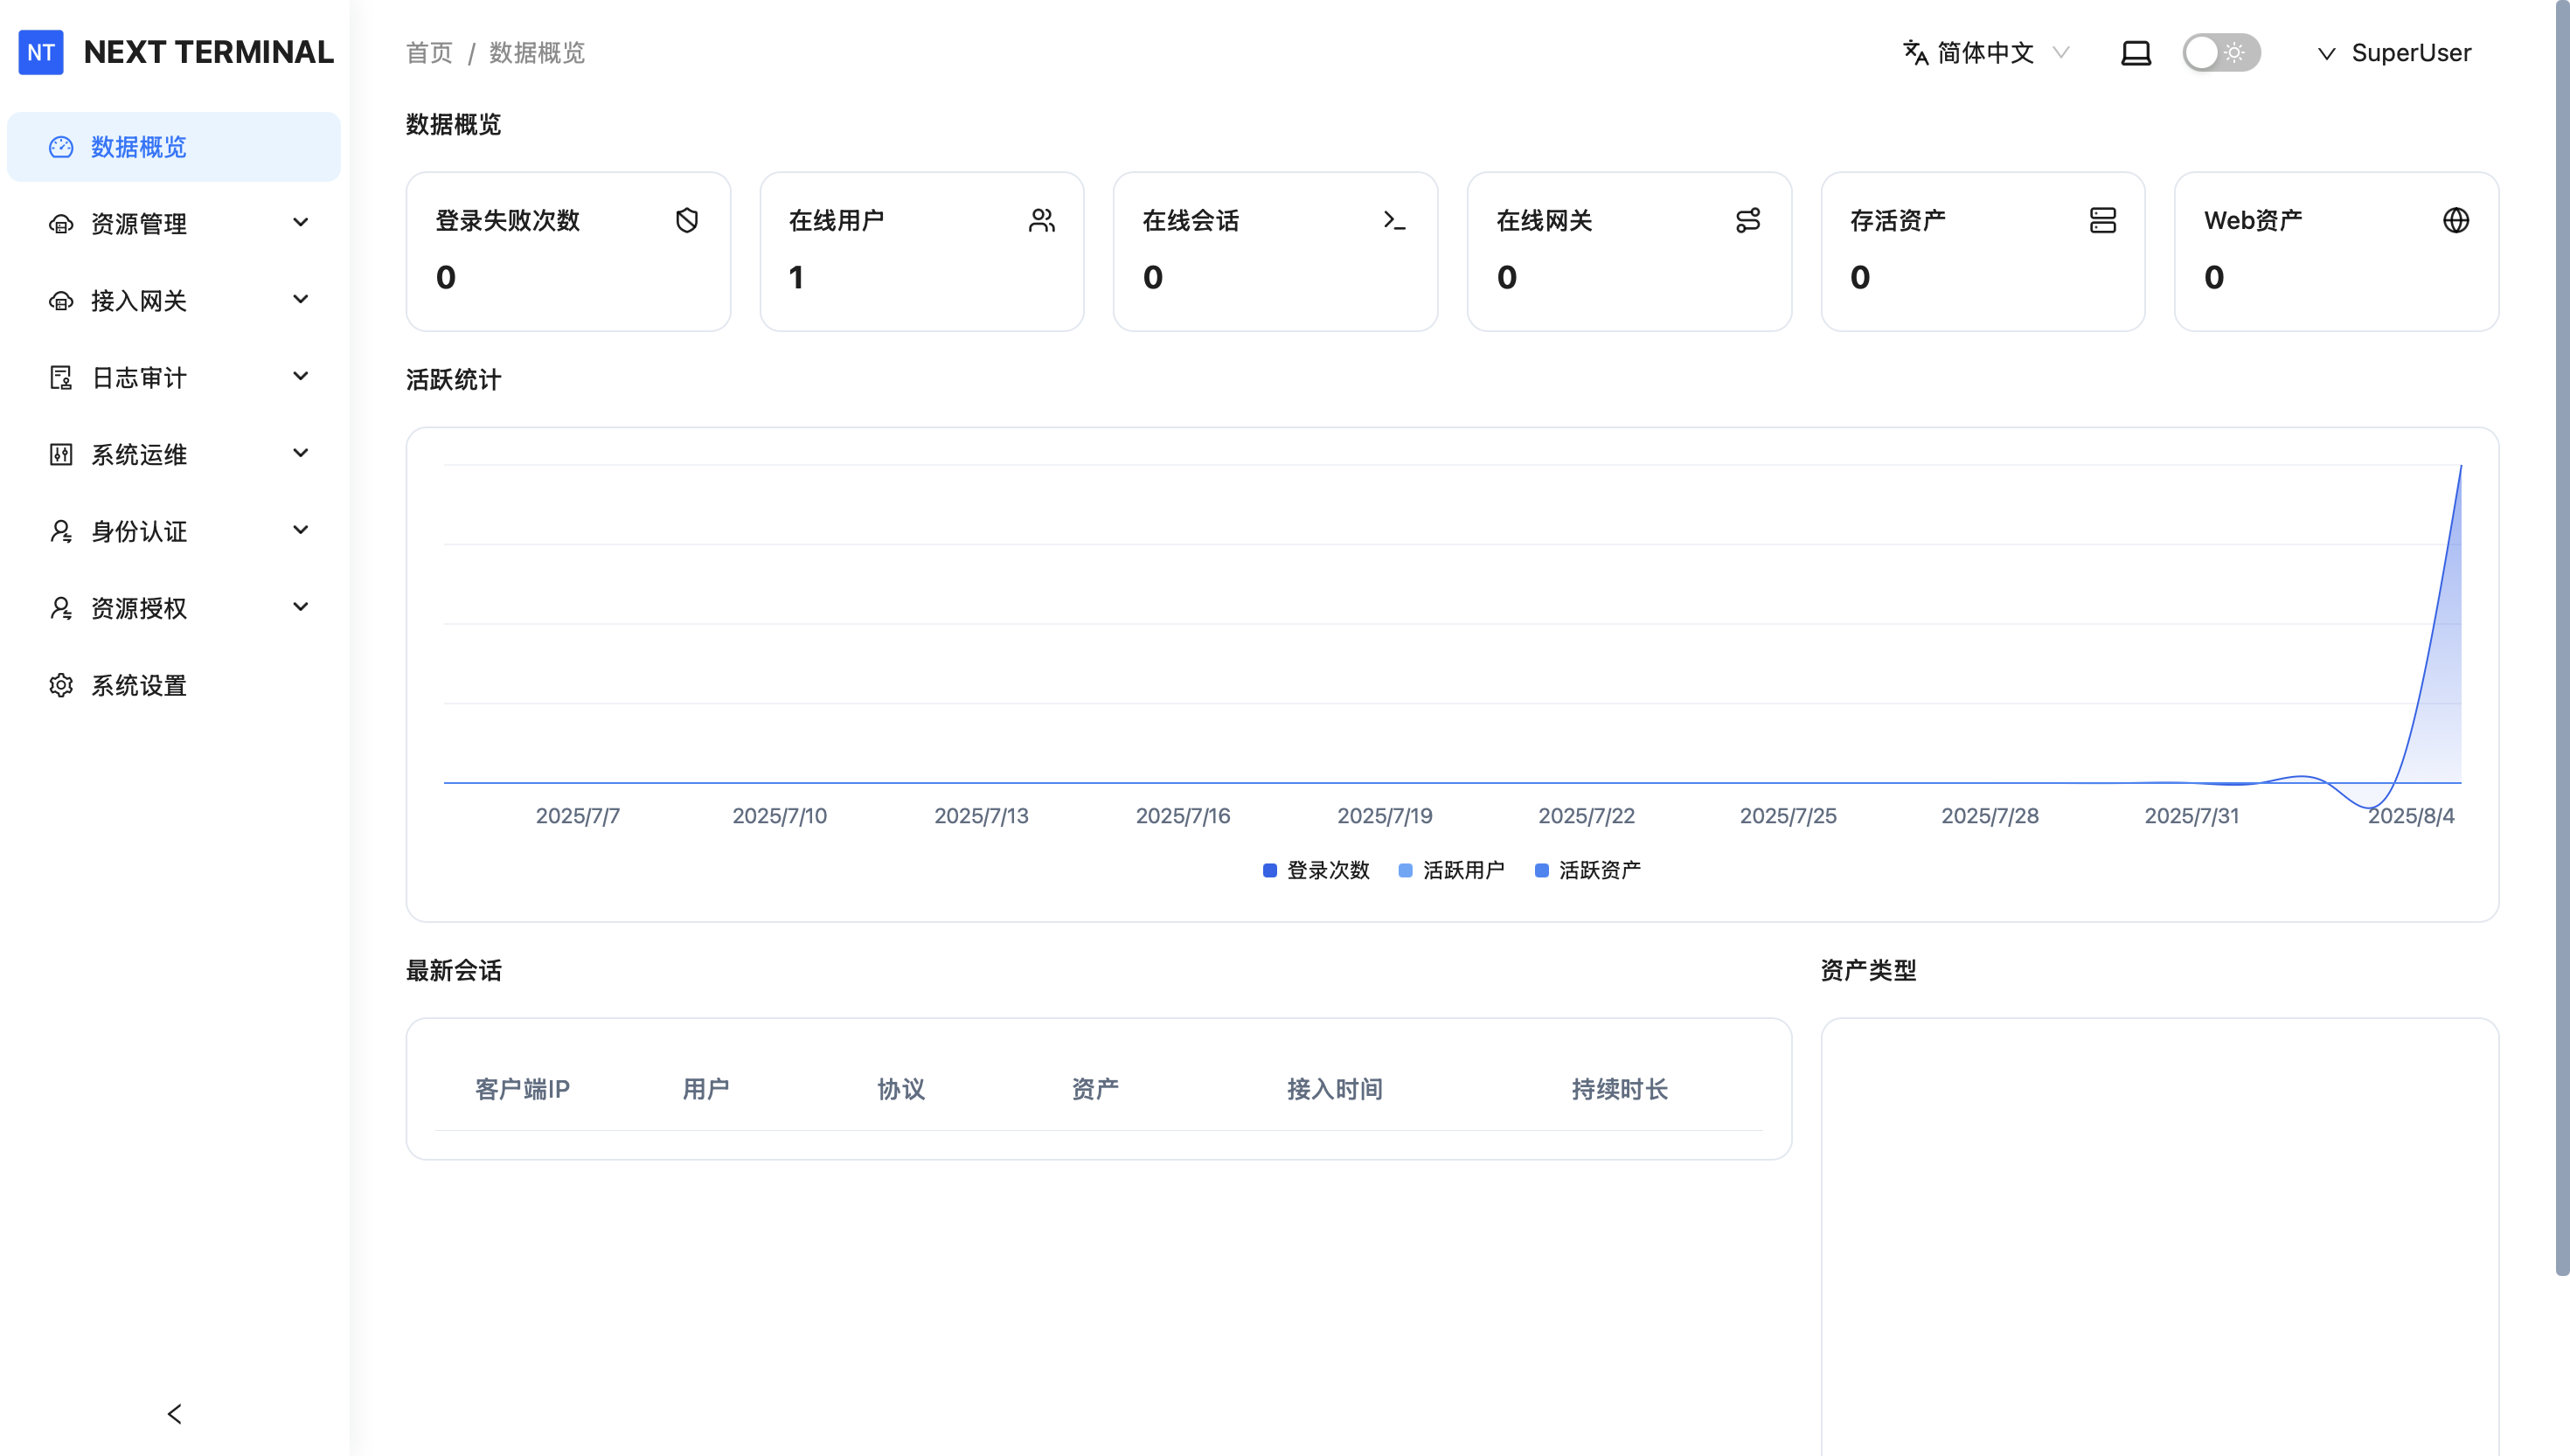The image size is (2570, 1456).
Task: Select 数据概览 in the sidebar
Action: tap(139, 147)
